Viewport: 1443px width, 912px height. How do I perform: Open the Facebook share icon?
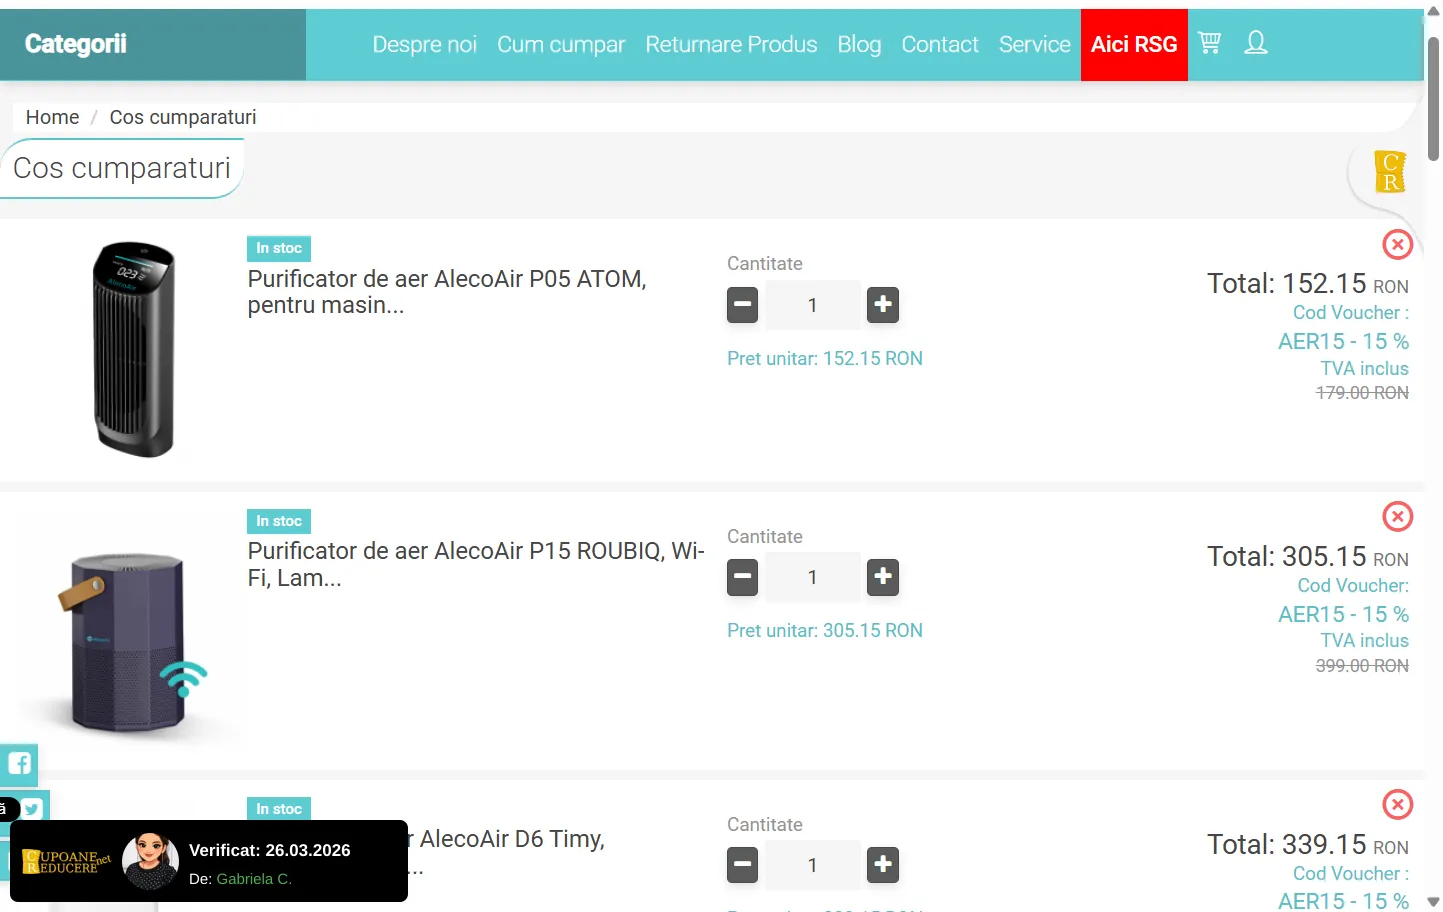coord(19,764)
